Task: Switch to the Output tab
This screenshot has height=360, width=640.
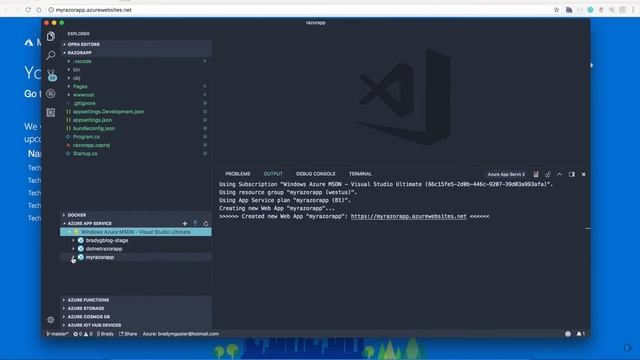Action: [273, 174]
